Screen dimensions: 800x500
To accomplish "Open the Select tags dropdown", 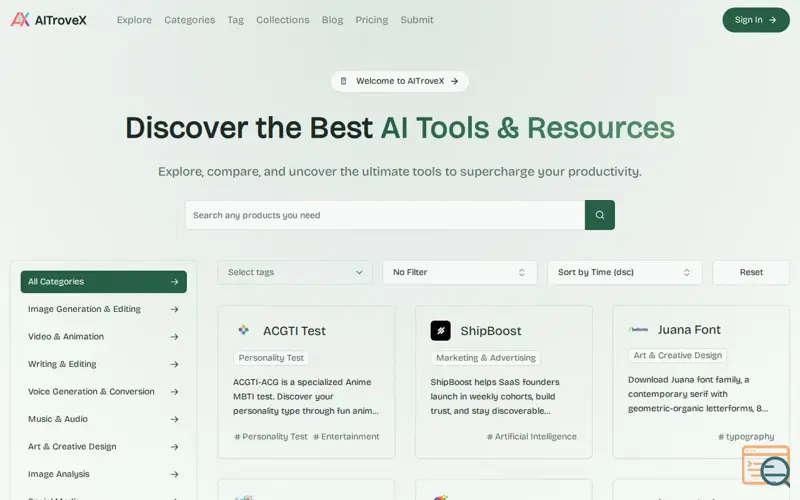I will click(x=295, y=272).
